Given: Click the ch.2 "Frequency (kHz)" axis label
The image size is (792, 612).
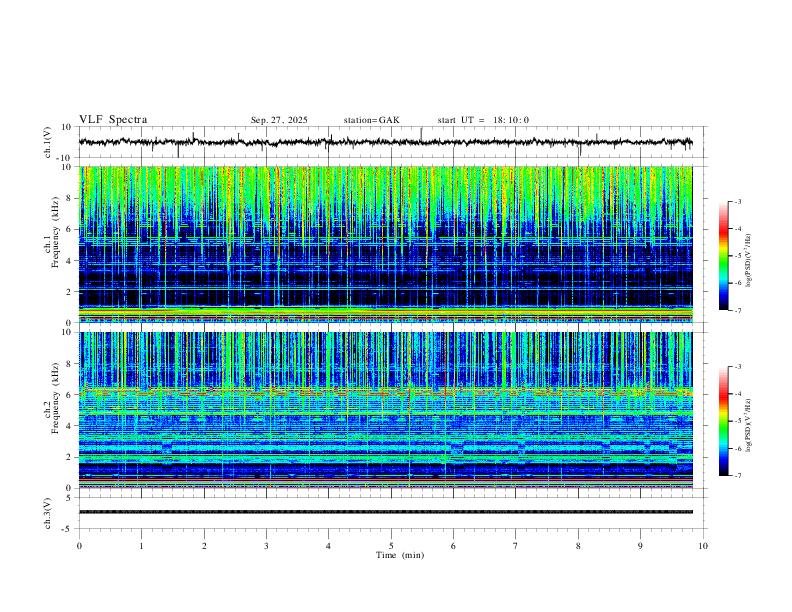Looking at the screenshot, I should [x=56, y=398].
